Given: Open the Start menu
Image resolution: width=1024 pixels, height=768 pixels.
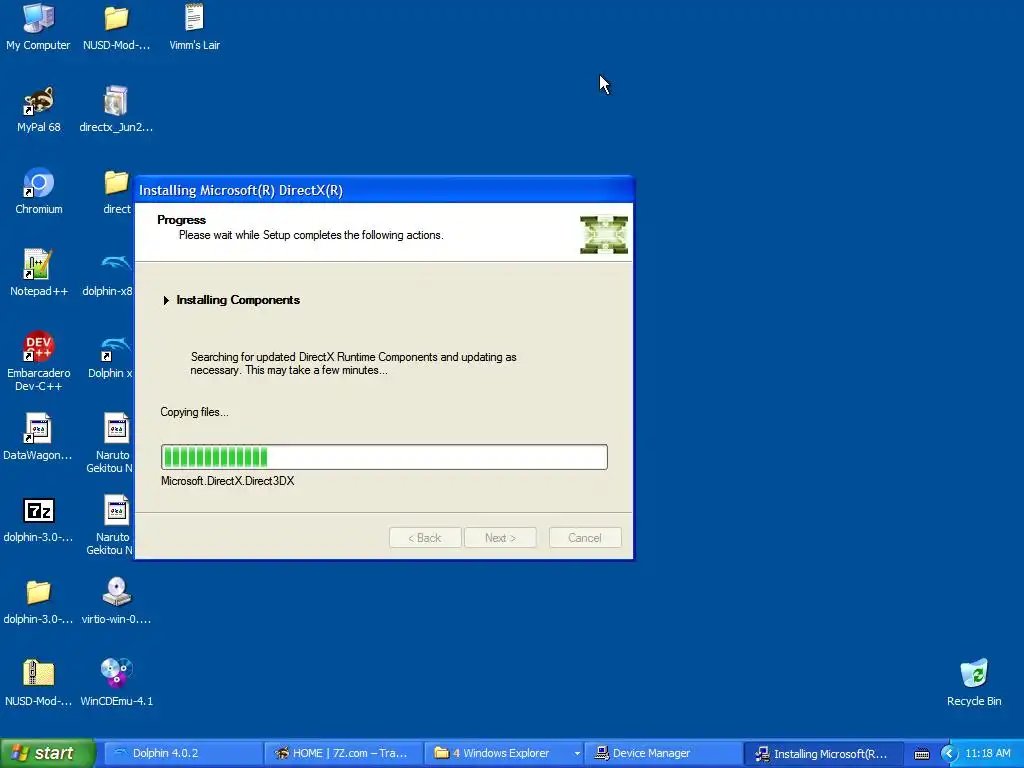Looking at the screenshot, I should tap(47, 753).
